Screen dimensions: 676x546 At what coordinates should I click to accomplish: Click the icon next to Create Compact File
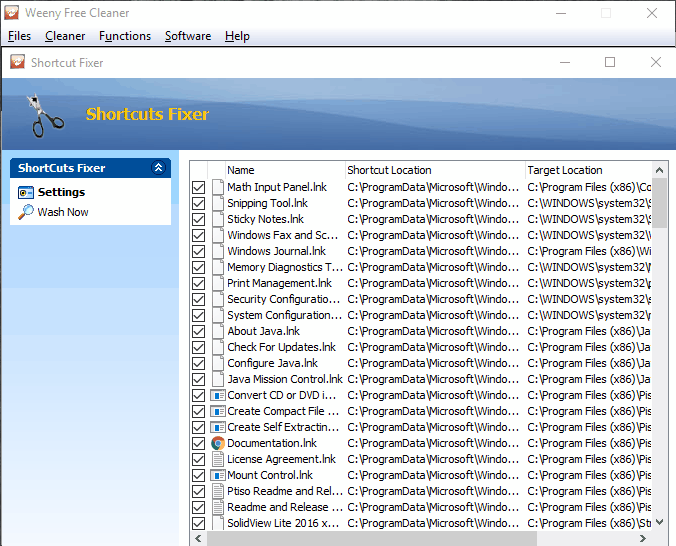(218, 411)
